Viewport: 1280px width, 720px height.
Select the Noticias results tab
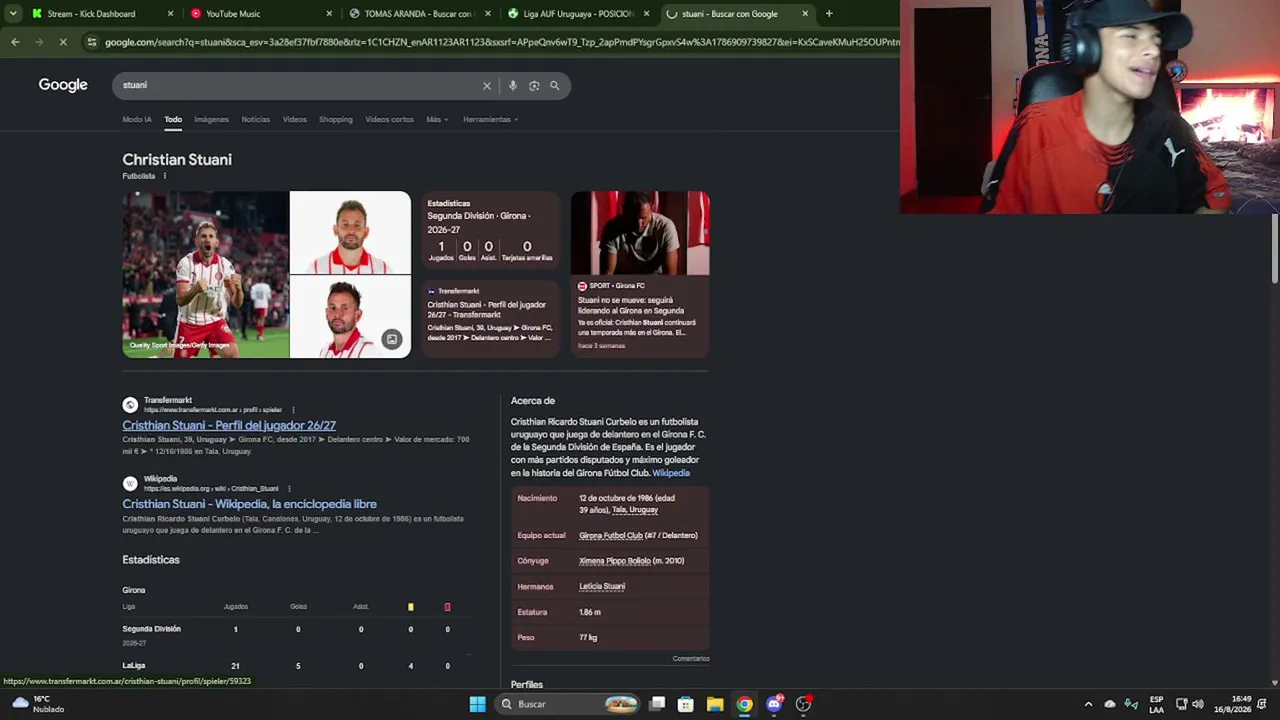point(255,120)
